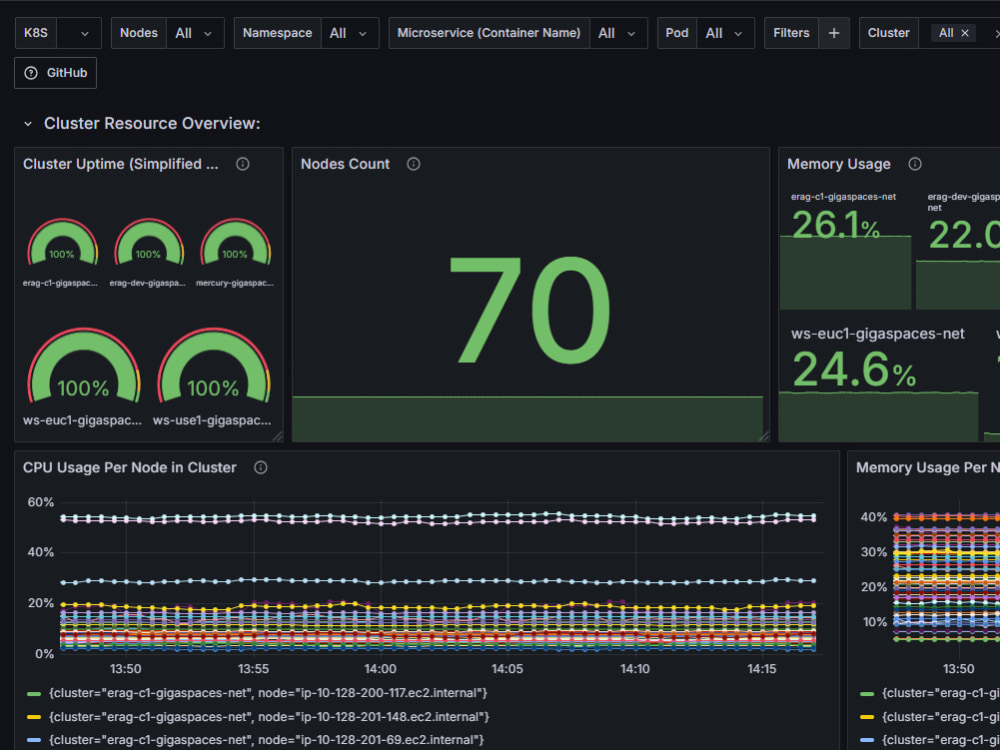Image resolution: width=1000 pixels, height=750 pixels.
Task: Click the Memory Usage panel info icon
Action: click(x=915, y=164)
